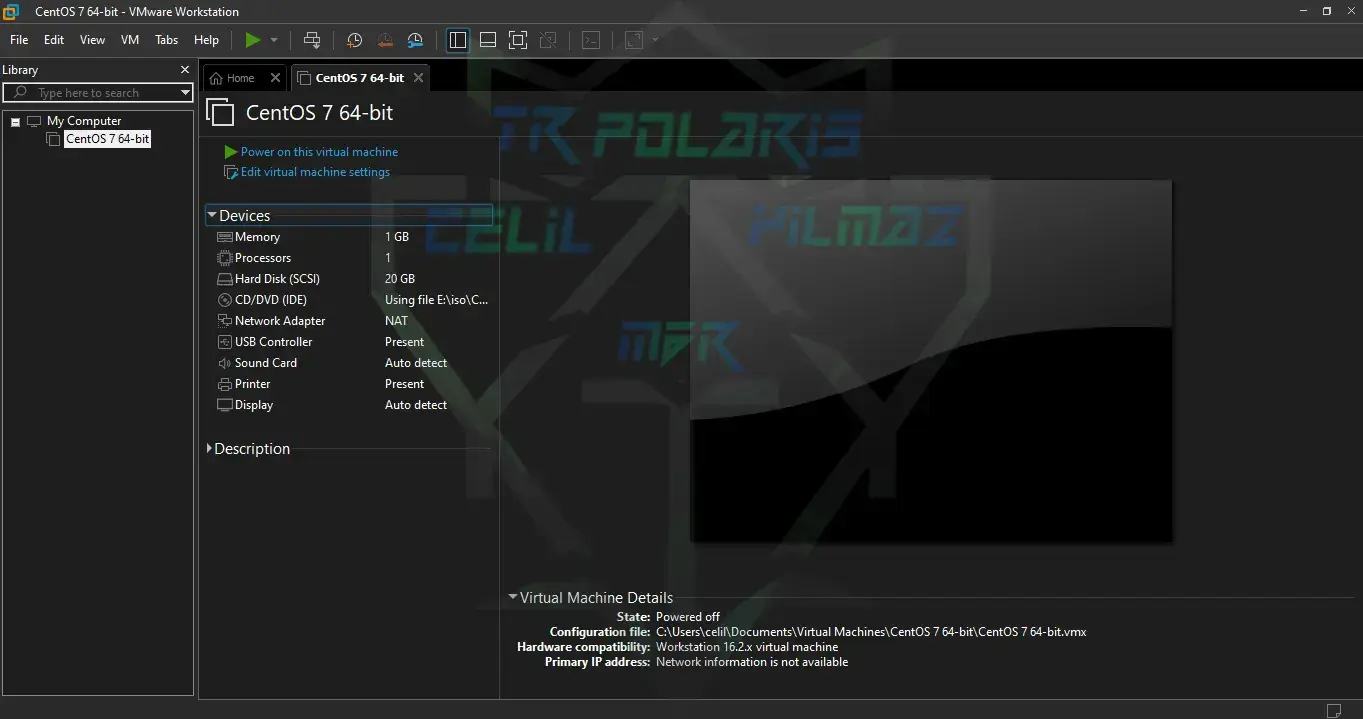Click the Printer icon
Image resolution: width=1363 pixels, height=719 pixels.
click(224, 384)
